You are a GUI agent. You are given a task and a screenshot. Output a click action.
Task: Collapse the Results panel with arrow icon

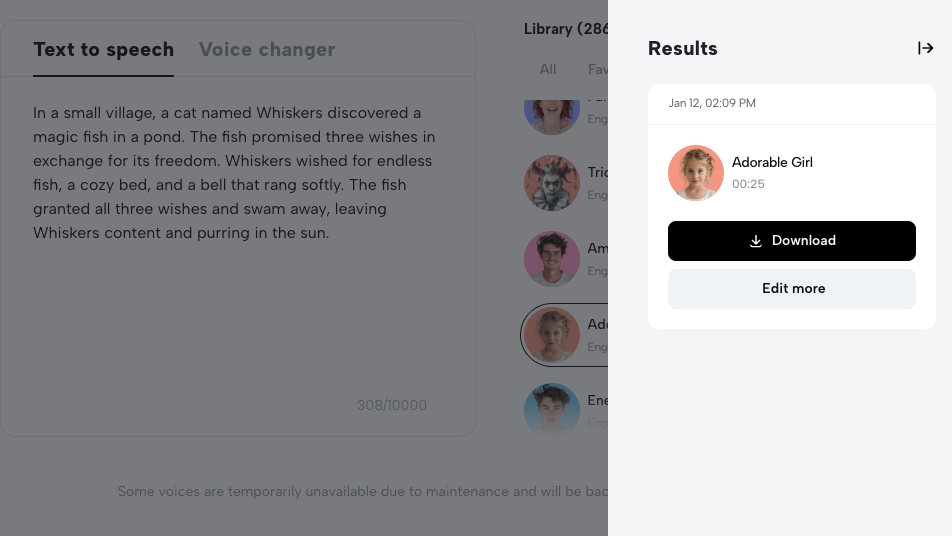(925, 48)
